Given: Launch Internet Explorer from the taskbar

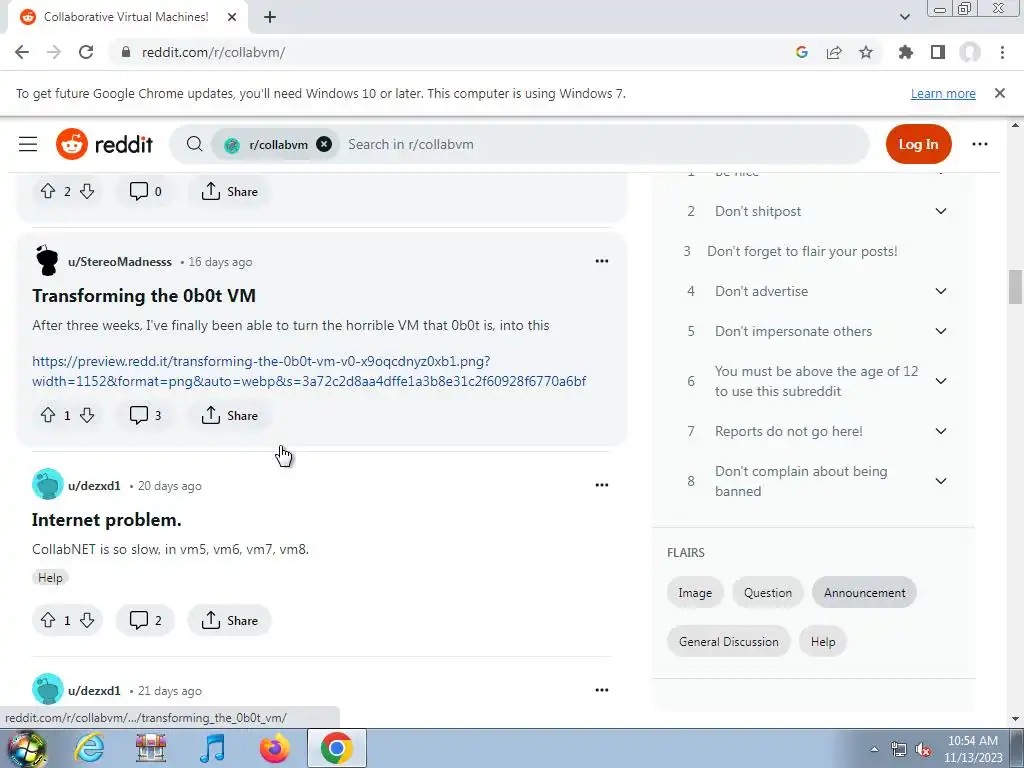Looking at the screenshot, I should (x=89, y=748).
